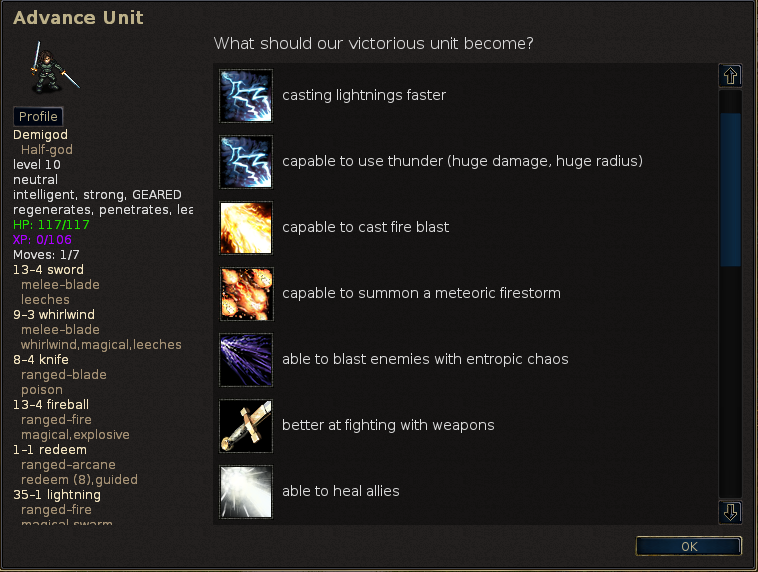758x572 pixels.
Task: Select 'capable to use thunder' option text
Action: pyautogui.click(x=462, y=161)
